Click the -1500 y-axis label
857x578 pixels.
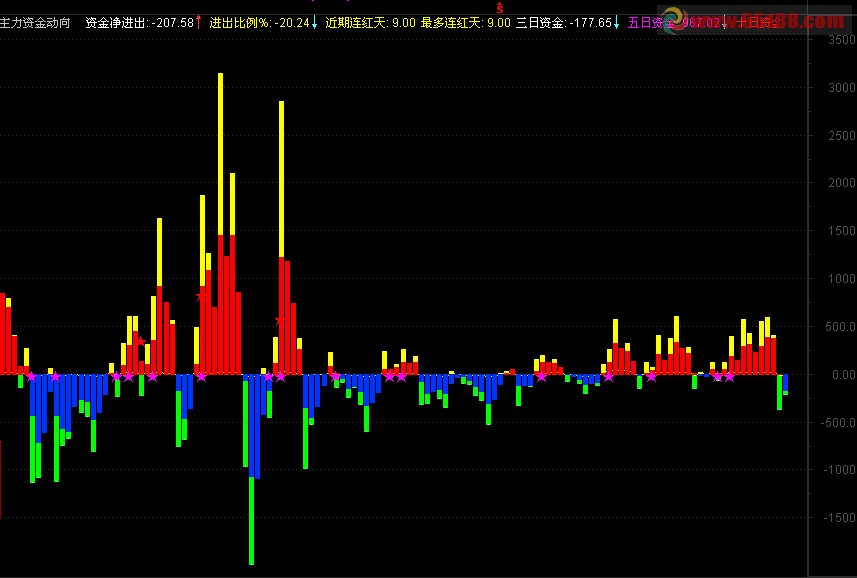coord(839,517)
